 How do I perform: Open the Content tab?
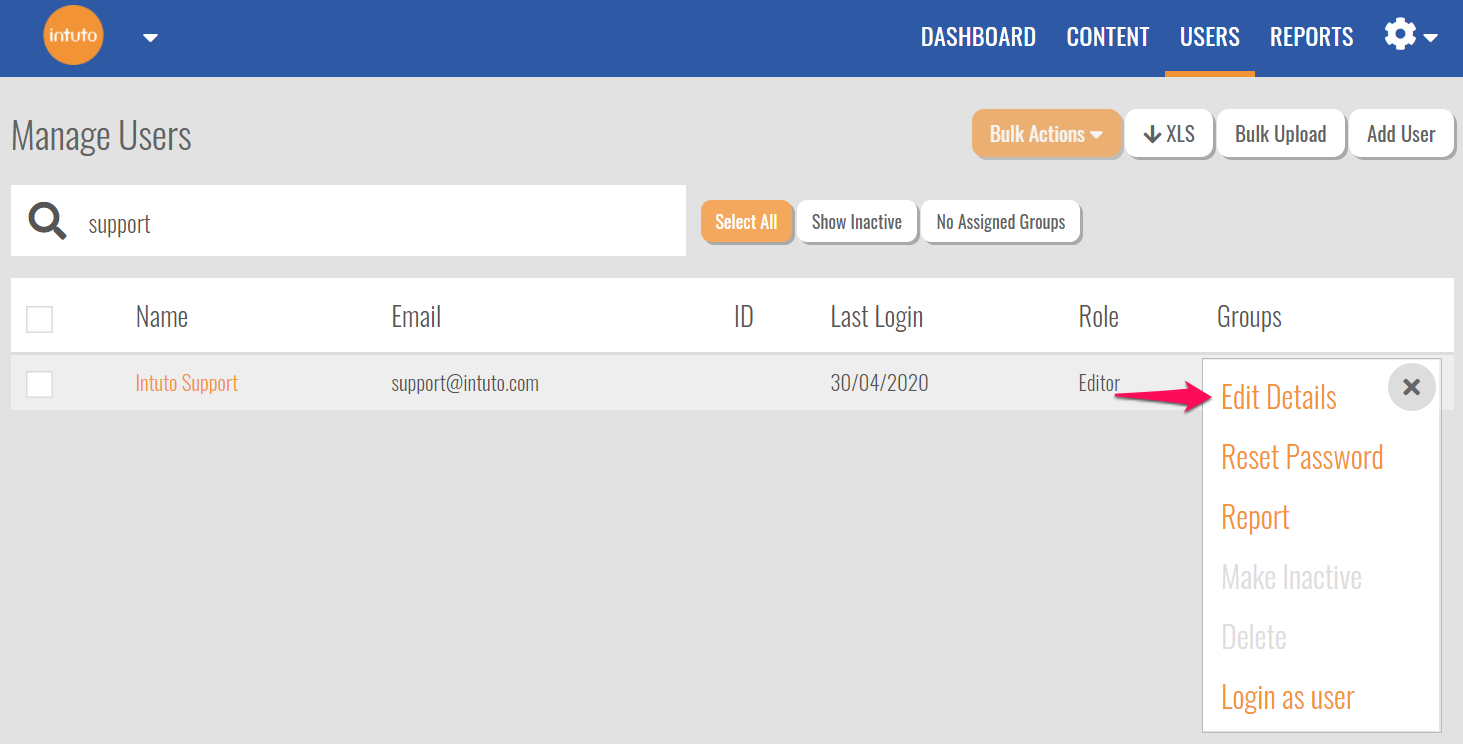[x=1107, y=37]
